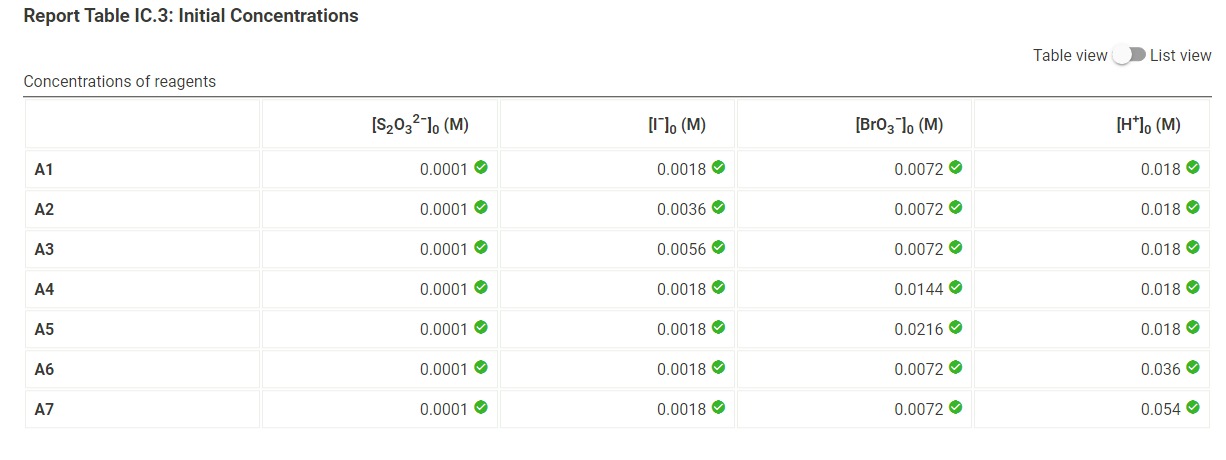This screenshot has height=460, width=1226.
Task: Click the checkmark beside A7 H+ 0.054
Action: click(1192, 408)
